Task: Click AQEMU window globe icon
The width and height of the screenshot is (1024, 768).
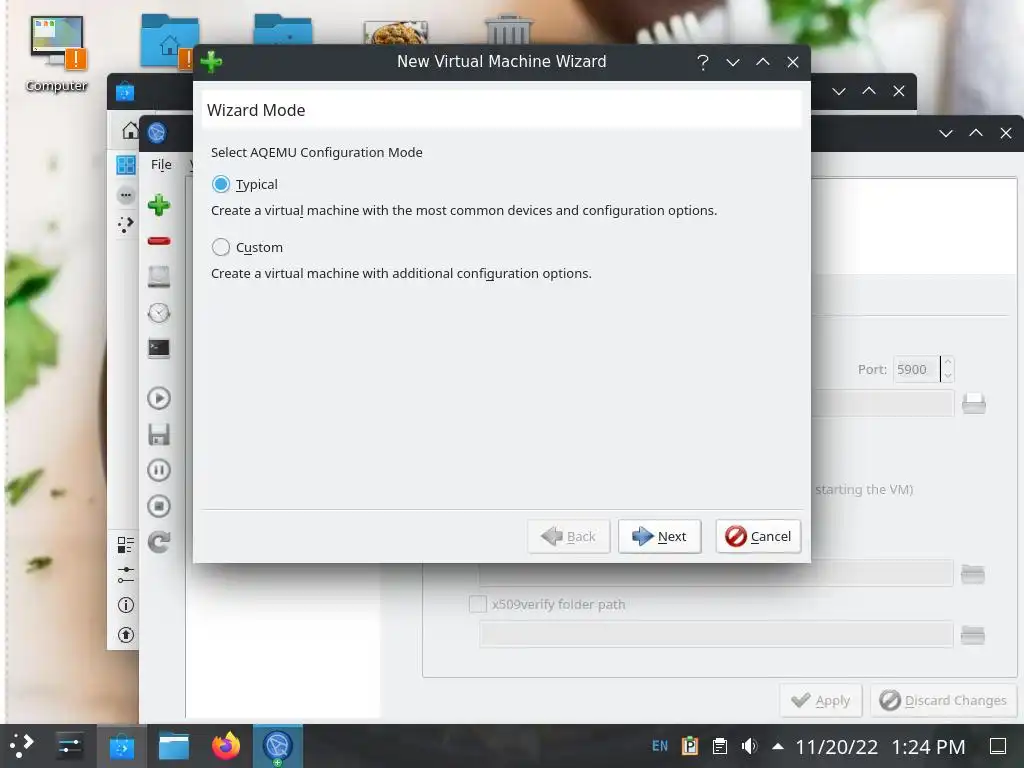Action: pos(157,133)
